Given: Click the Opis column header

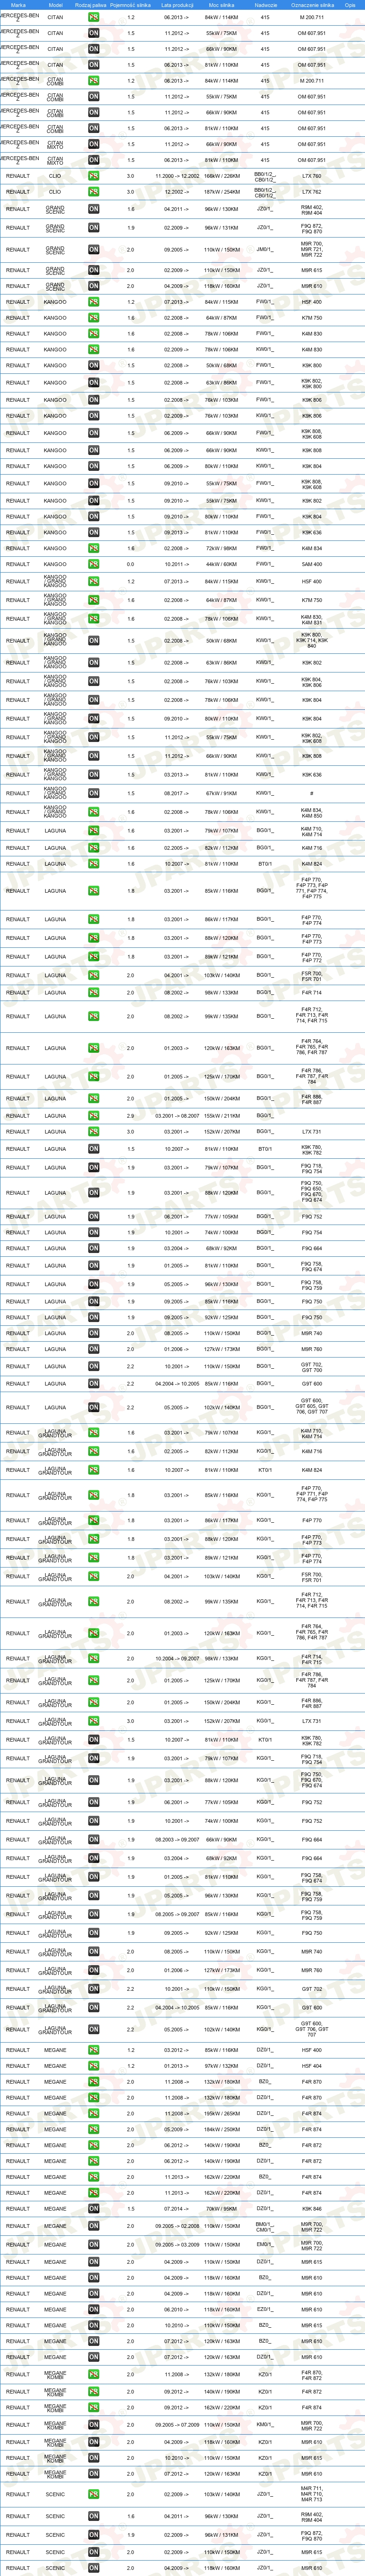Looking at the screenshot, I should click(351, 5).
